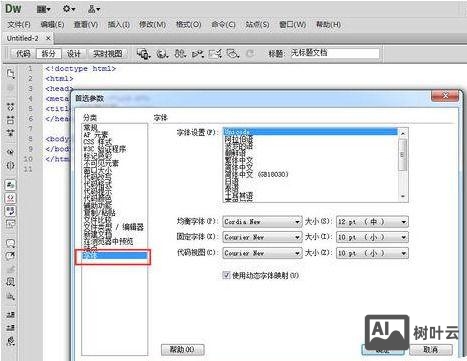Click the 实时视图 button
This screenshot has width=467, height=361.
[107, 53]
